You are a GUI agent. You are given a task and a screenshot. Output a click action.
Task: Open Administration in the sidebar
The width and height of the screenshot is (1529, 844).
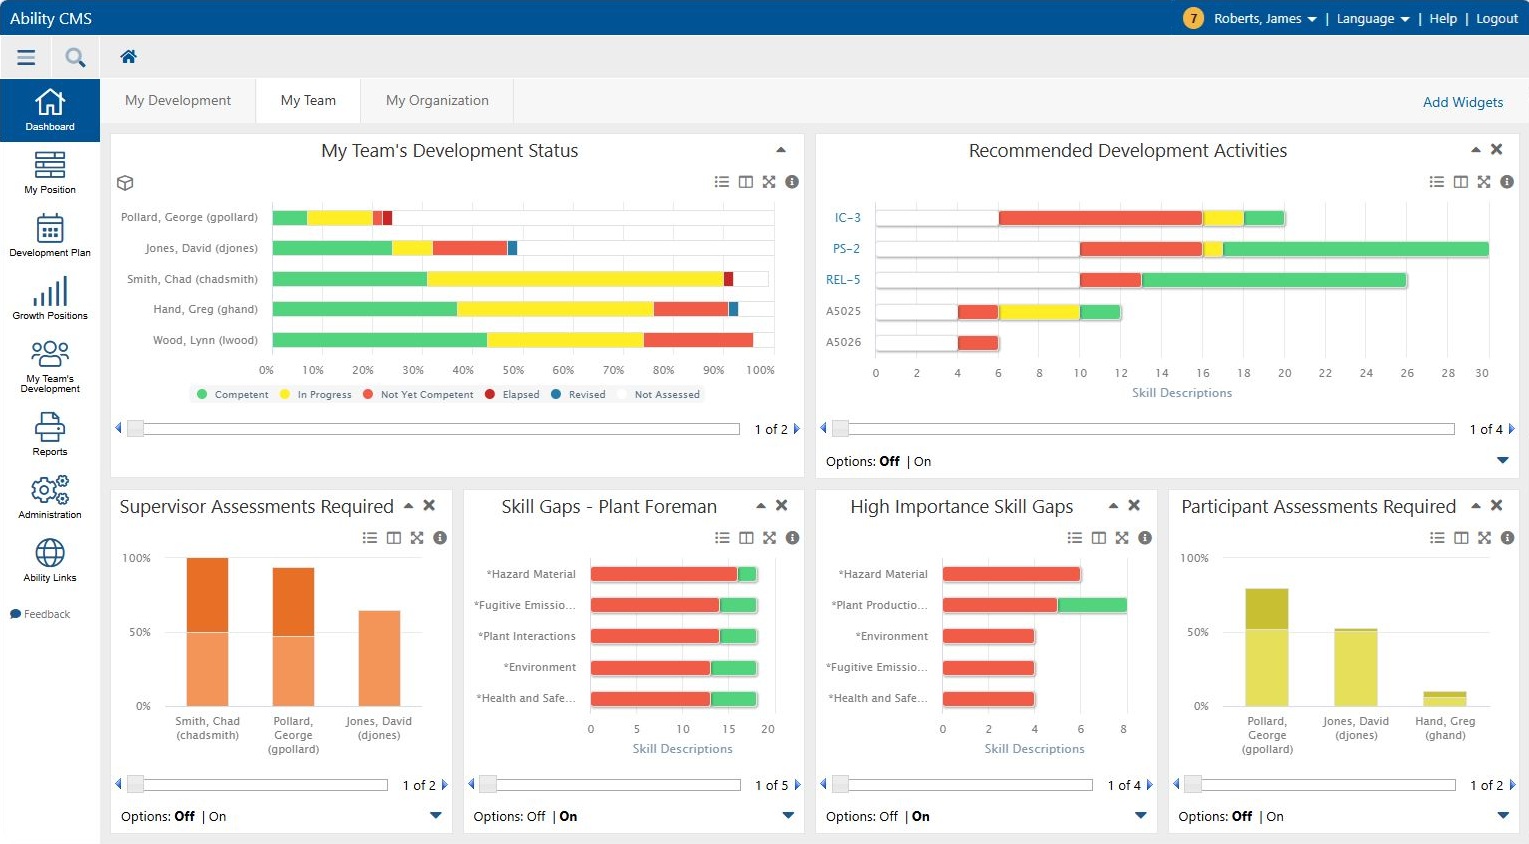pyautogui.click(x=50, y=497)
